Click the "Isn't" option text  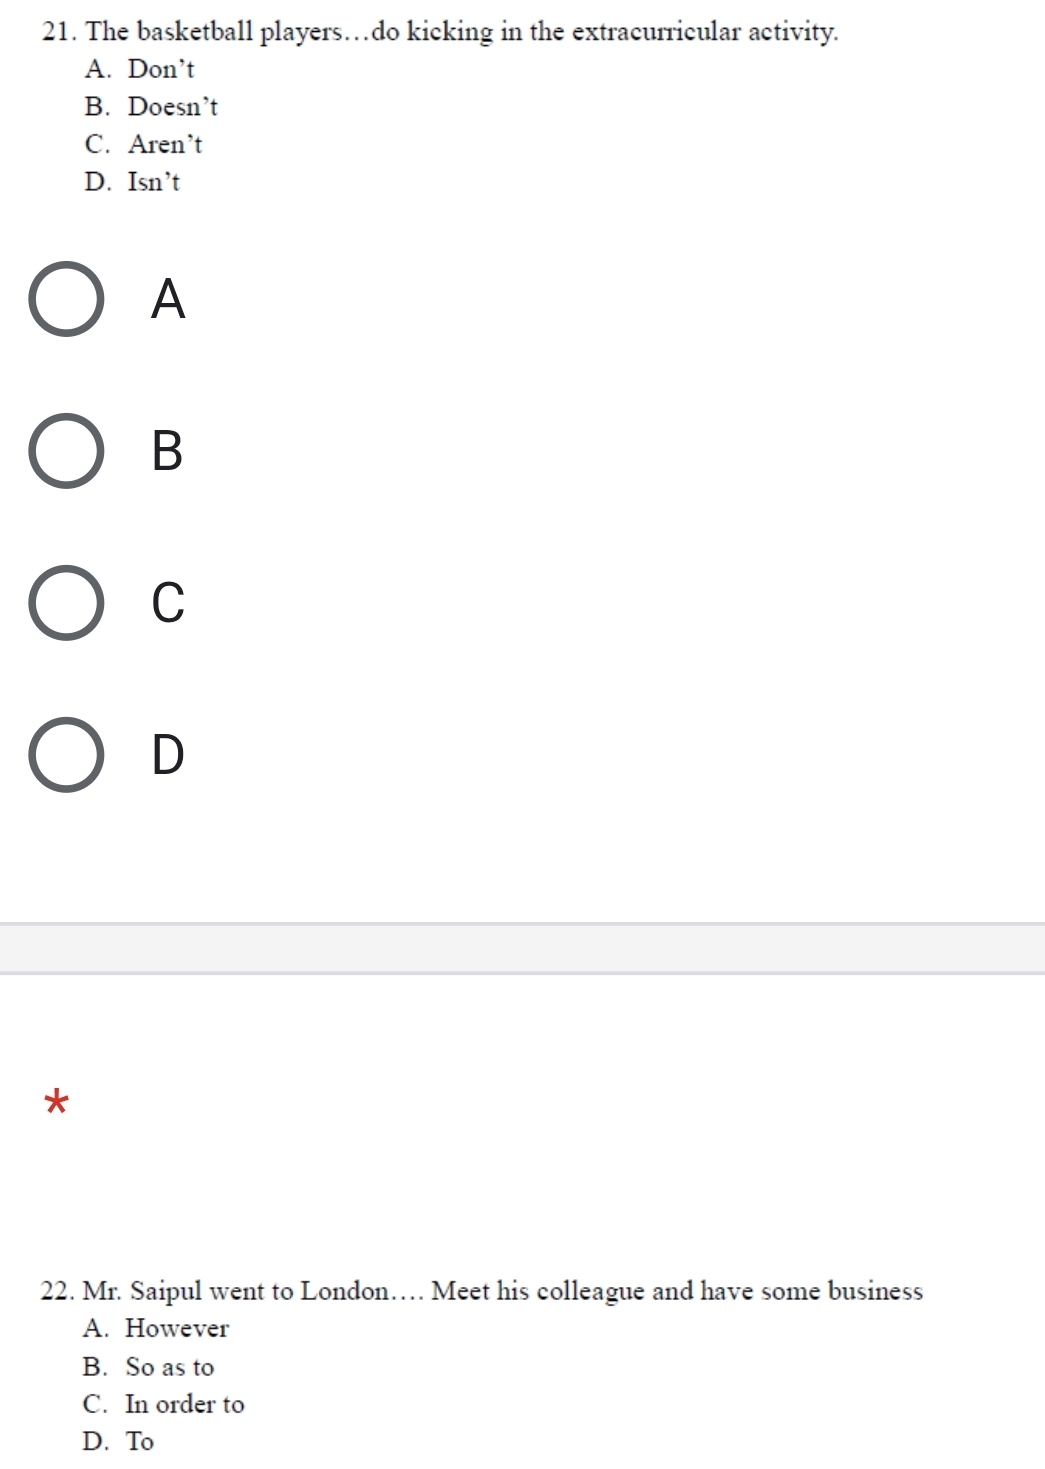coord(154,182)
